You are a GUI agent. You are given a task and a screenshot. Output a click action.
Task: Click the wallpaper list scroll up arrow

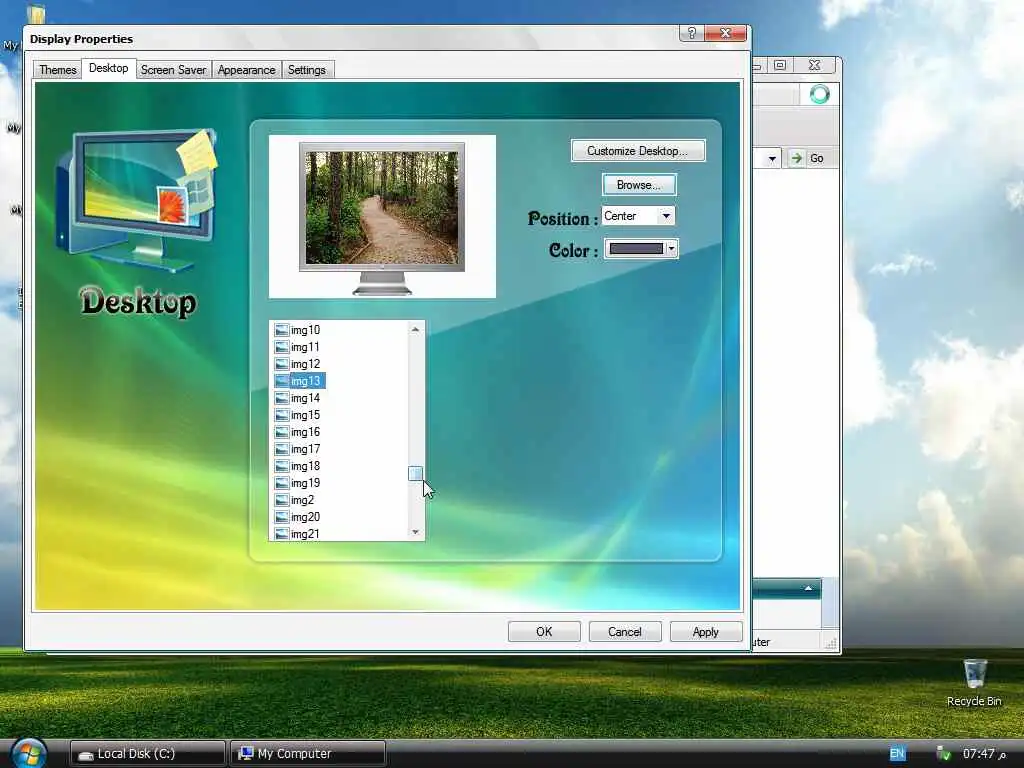[415, 329]
